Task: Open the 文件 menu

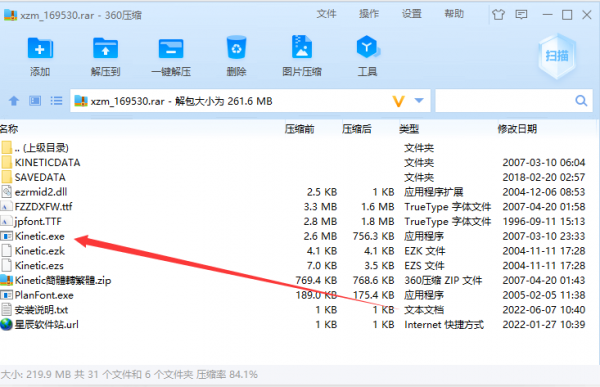Action: (326, 14)
